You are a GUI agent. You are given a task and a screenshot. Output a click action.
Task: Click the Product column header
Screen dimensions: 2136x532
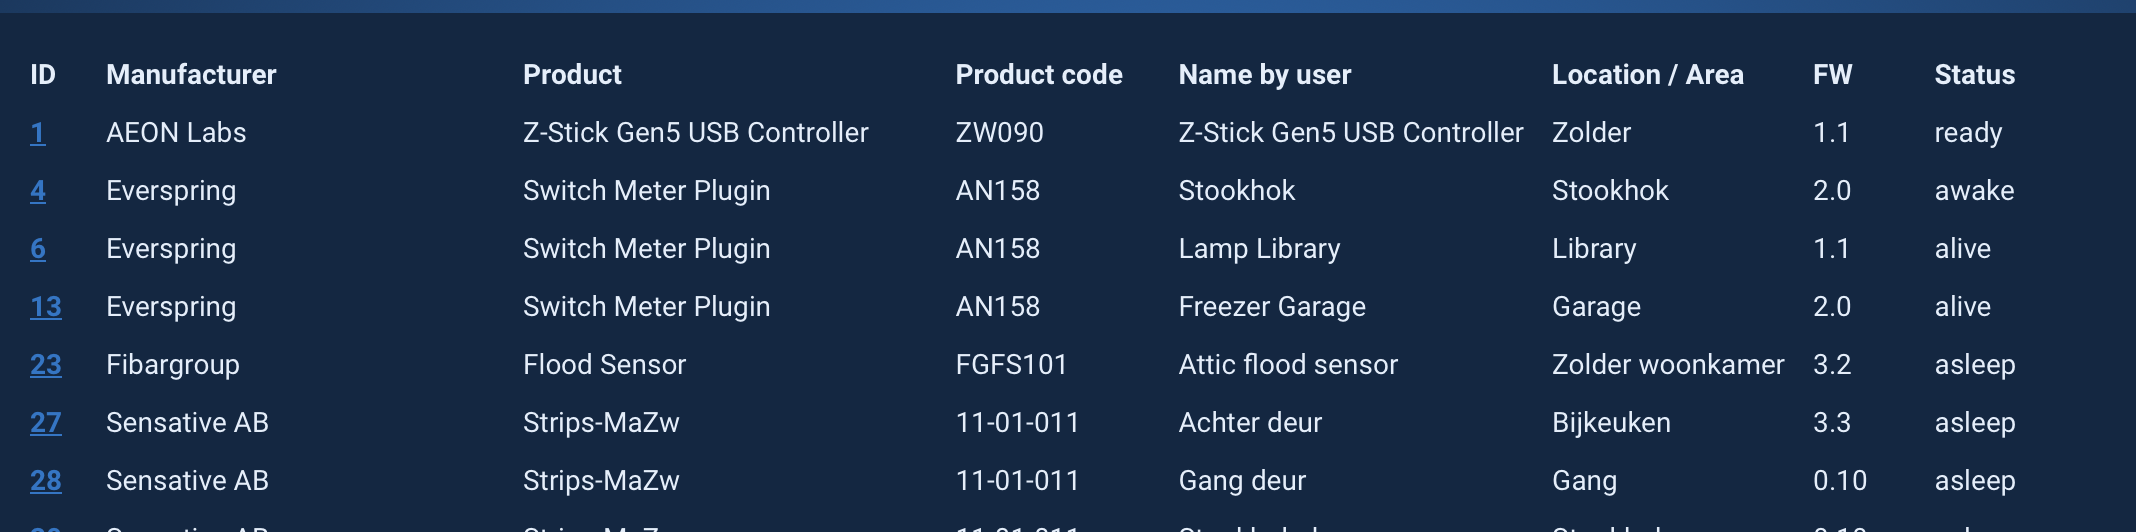coord(572,75)
